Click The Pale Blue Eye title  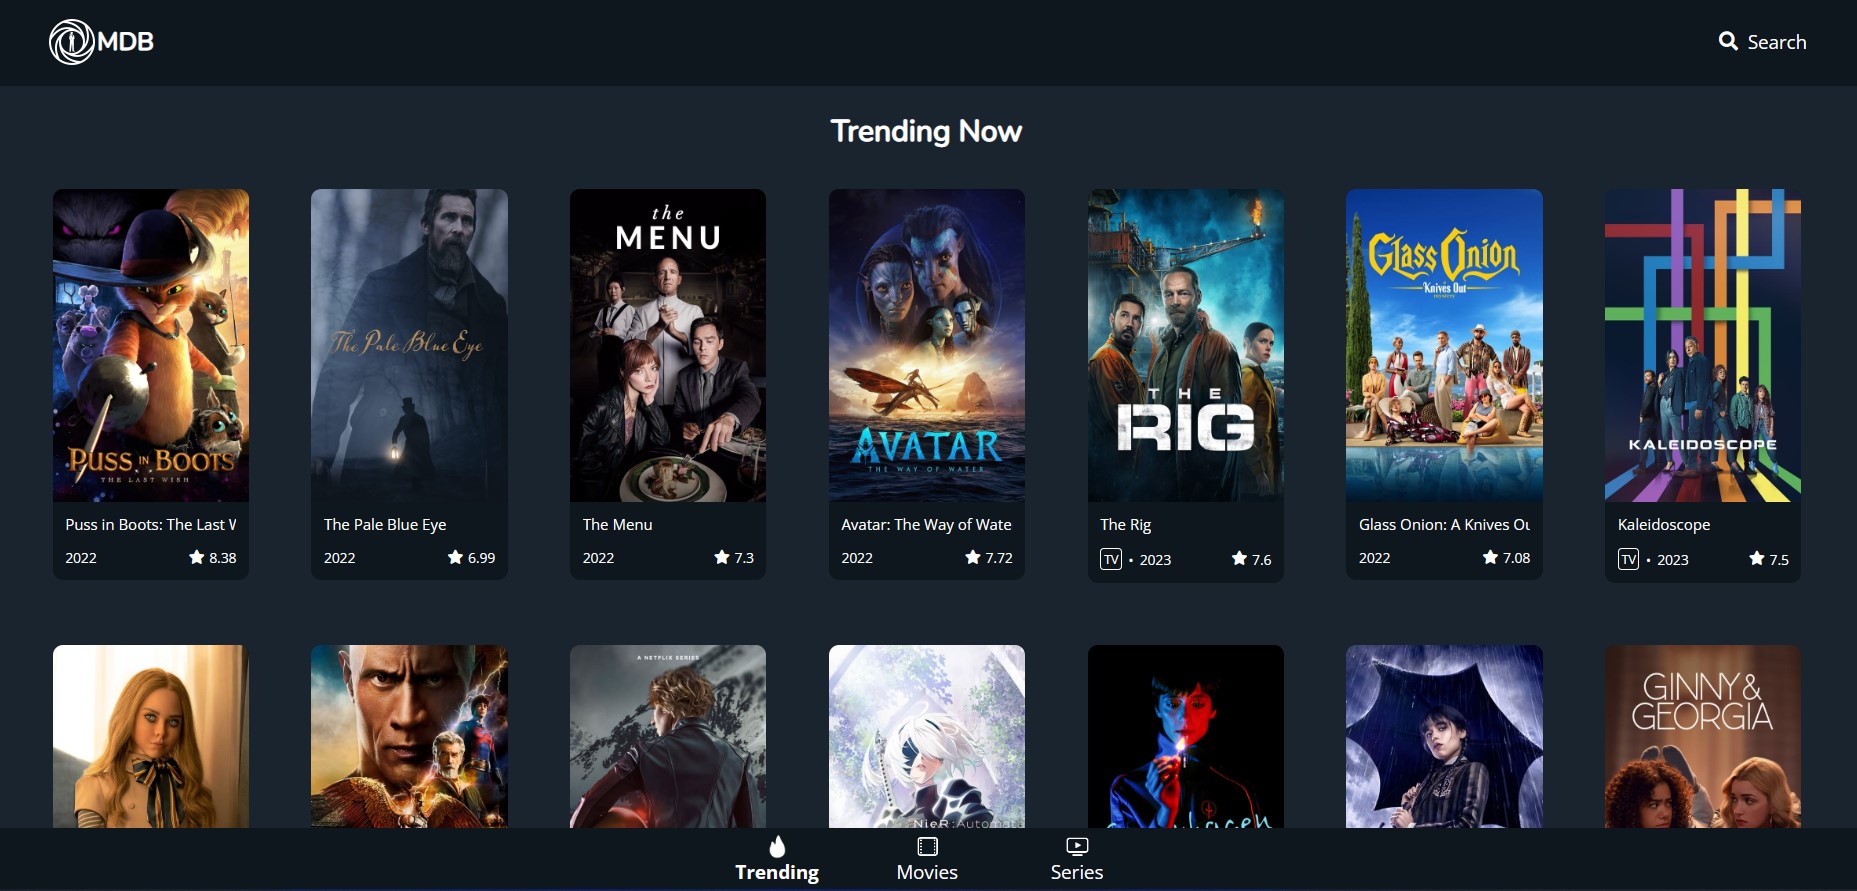pyautogui.click(x=385, y=524)
